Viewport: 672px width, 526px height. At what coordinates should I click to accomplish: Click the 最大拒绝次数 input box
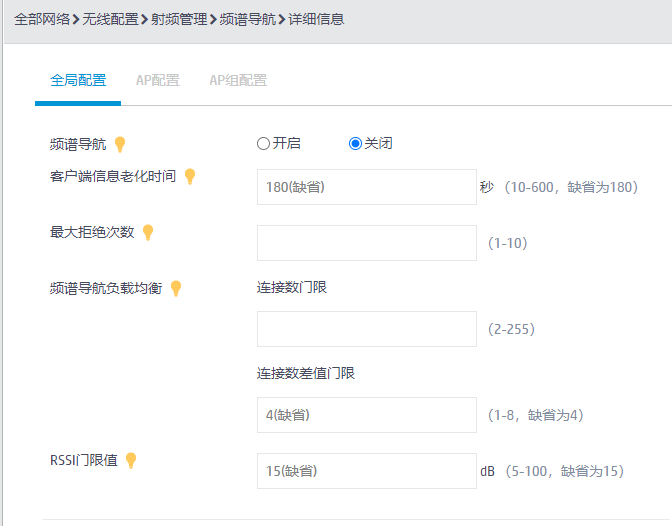point(366,243)
